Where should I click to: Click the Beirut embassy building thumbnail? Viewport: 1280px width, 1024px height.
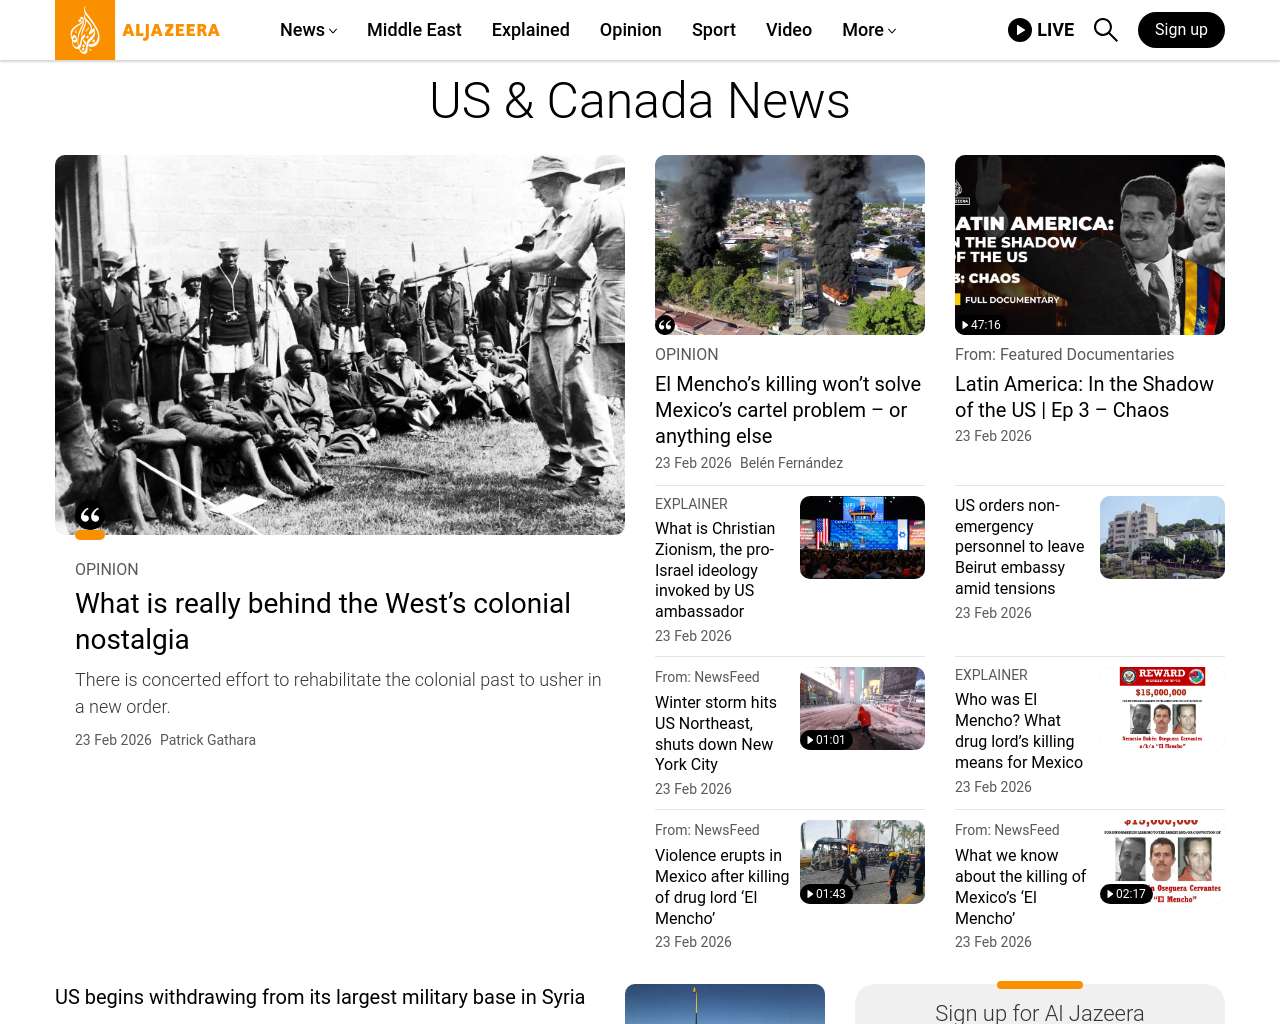(x=1162, y=537)
